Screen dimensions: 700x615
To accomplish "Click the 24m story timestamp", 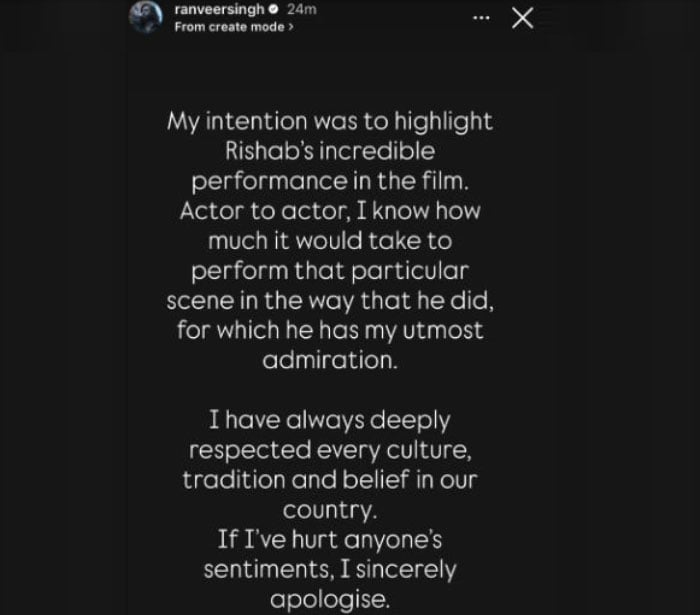I will click(302, 9).
